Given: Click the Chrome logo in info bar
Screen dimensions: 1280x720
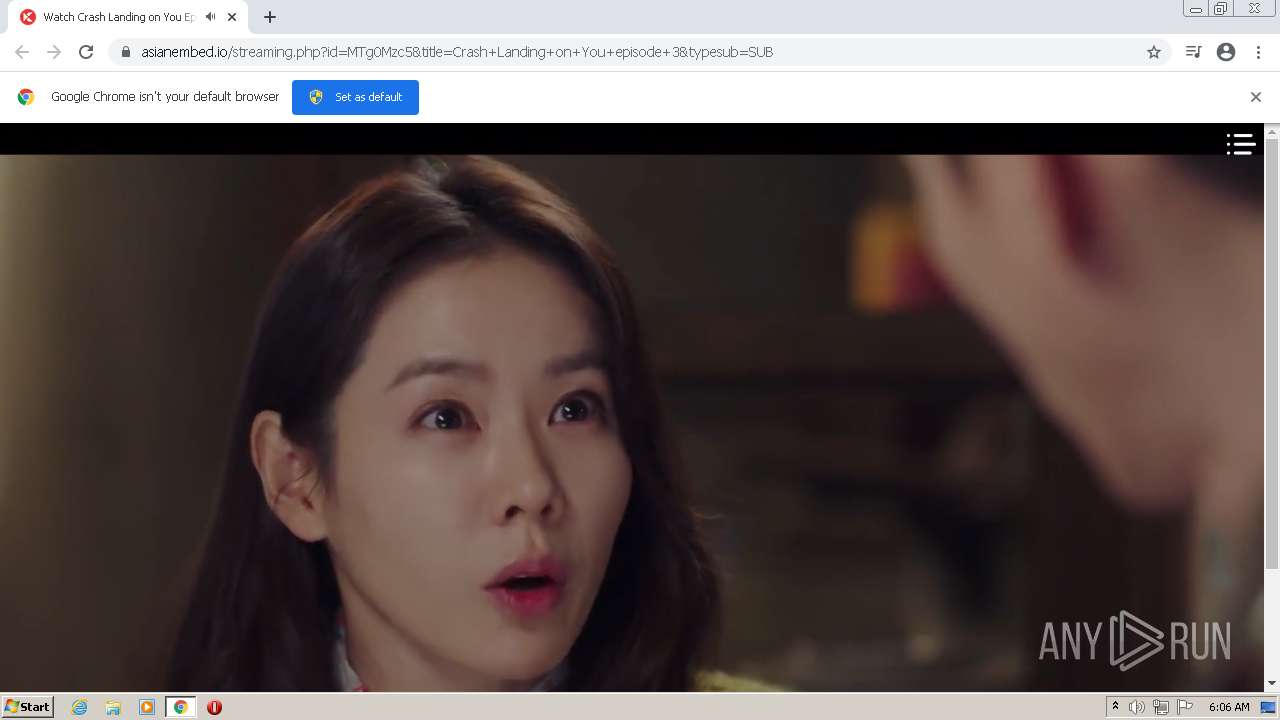Looking at the screenshot, I should (26, 97).
